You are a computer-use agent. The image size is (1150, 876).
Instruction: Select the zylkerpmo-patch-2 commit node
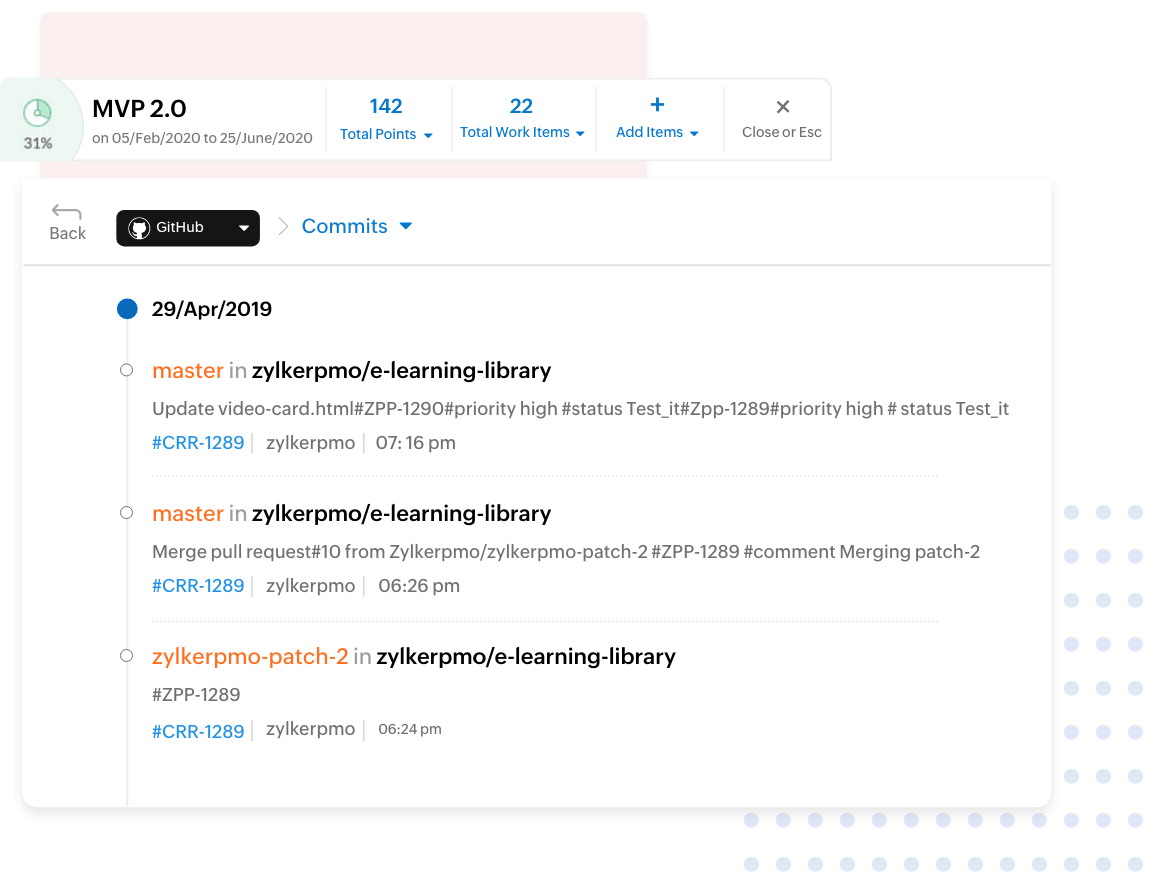coord(126,656)
